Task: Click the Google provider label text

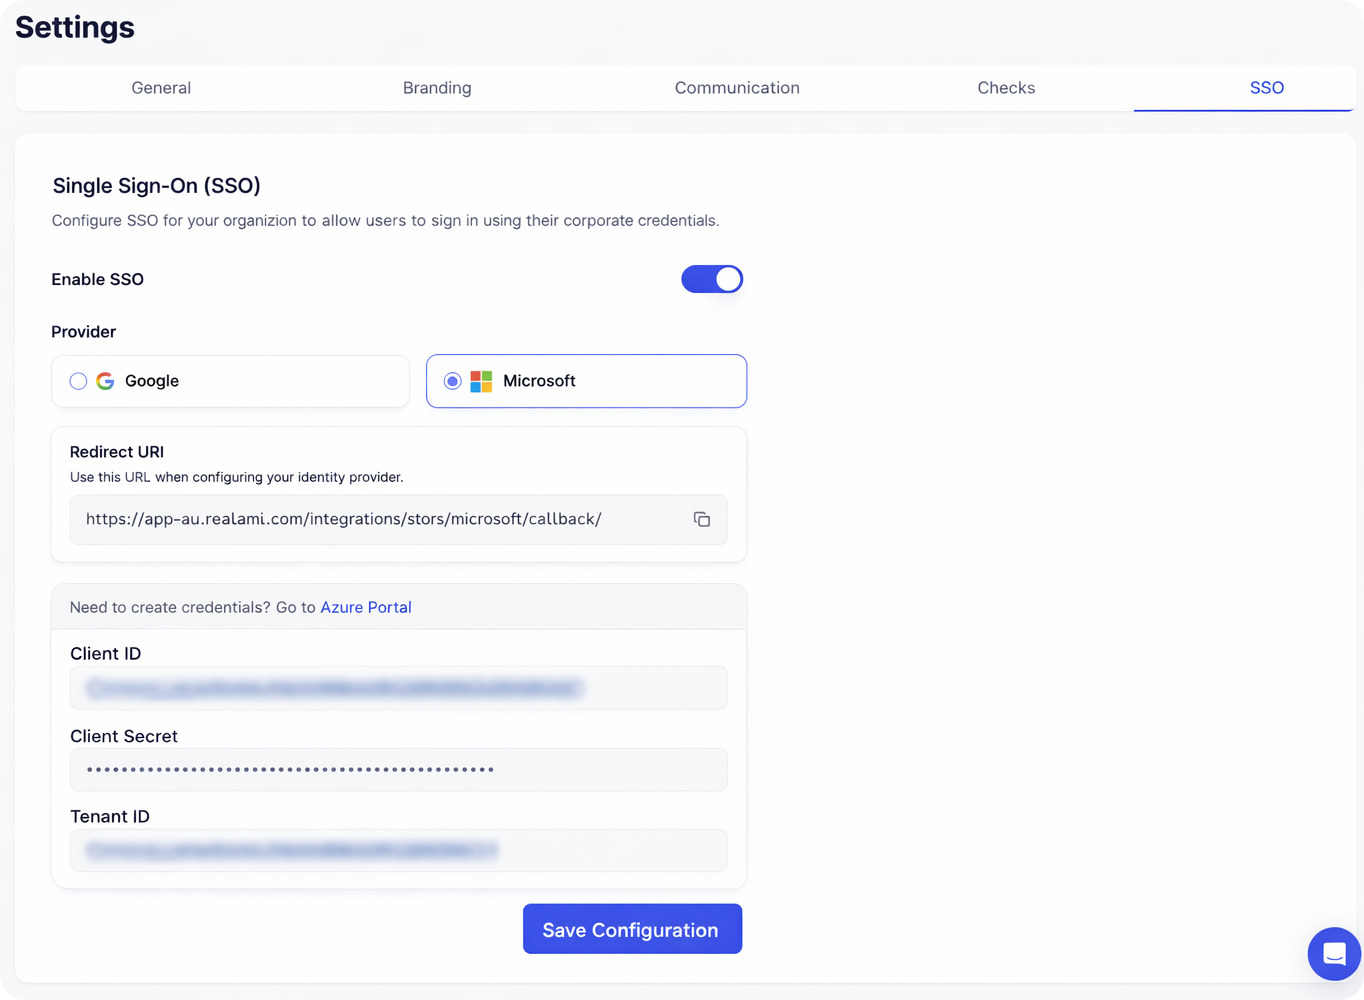Action: (152, 381)
